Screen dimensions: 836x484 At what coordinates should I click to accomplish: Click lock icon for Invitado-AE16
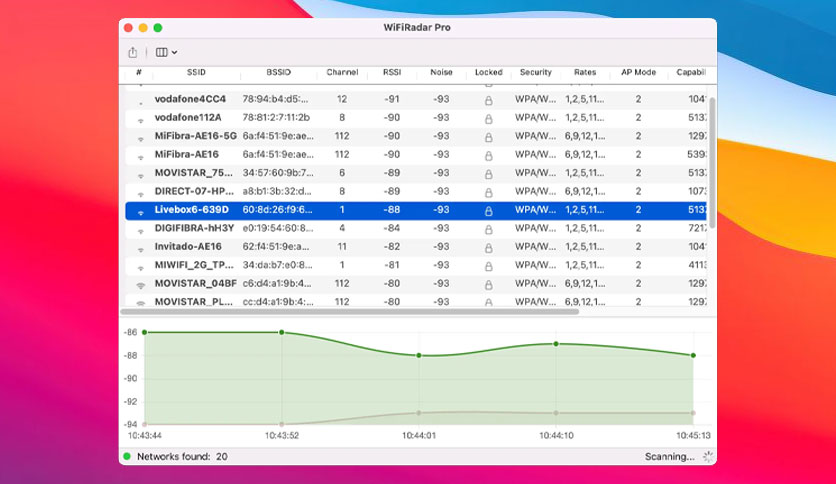(x=488, y=248)
